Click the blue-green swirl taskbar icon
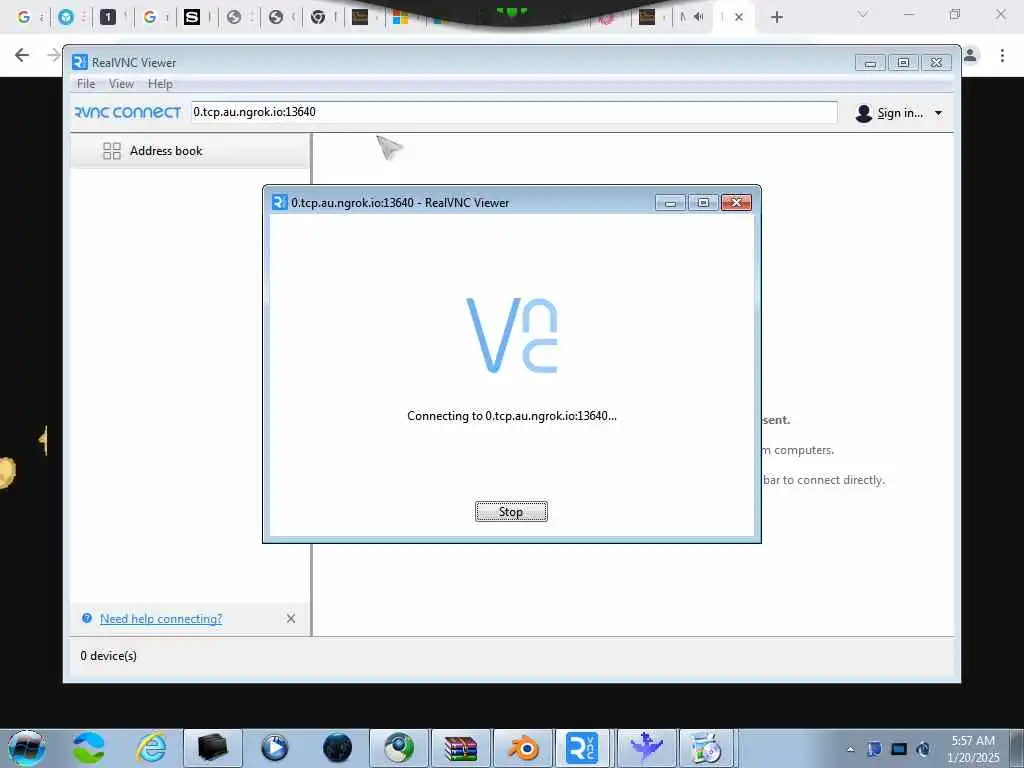The width and height of the screenshot is (1024, 768). point(89,748)
